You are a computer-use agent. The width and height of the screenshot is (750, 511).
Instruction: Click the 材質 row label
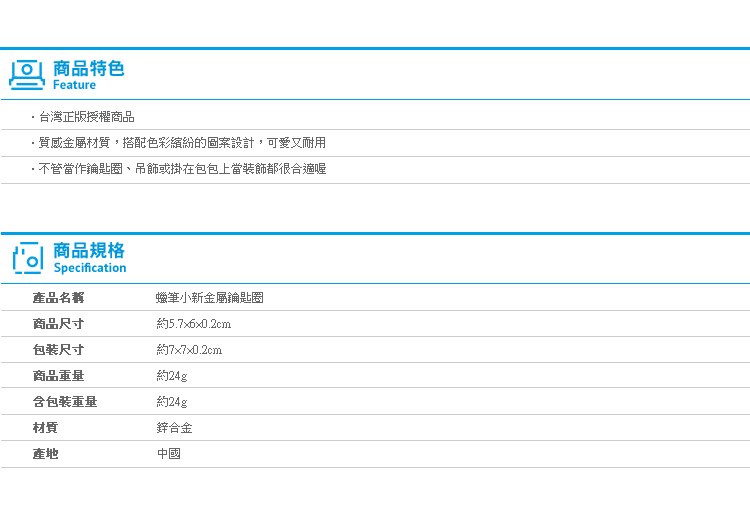[45, 428]
